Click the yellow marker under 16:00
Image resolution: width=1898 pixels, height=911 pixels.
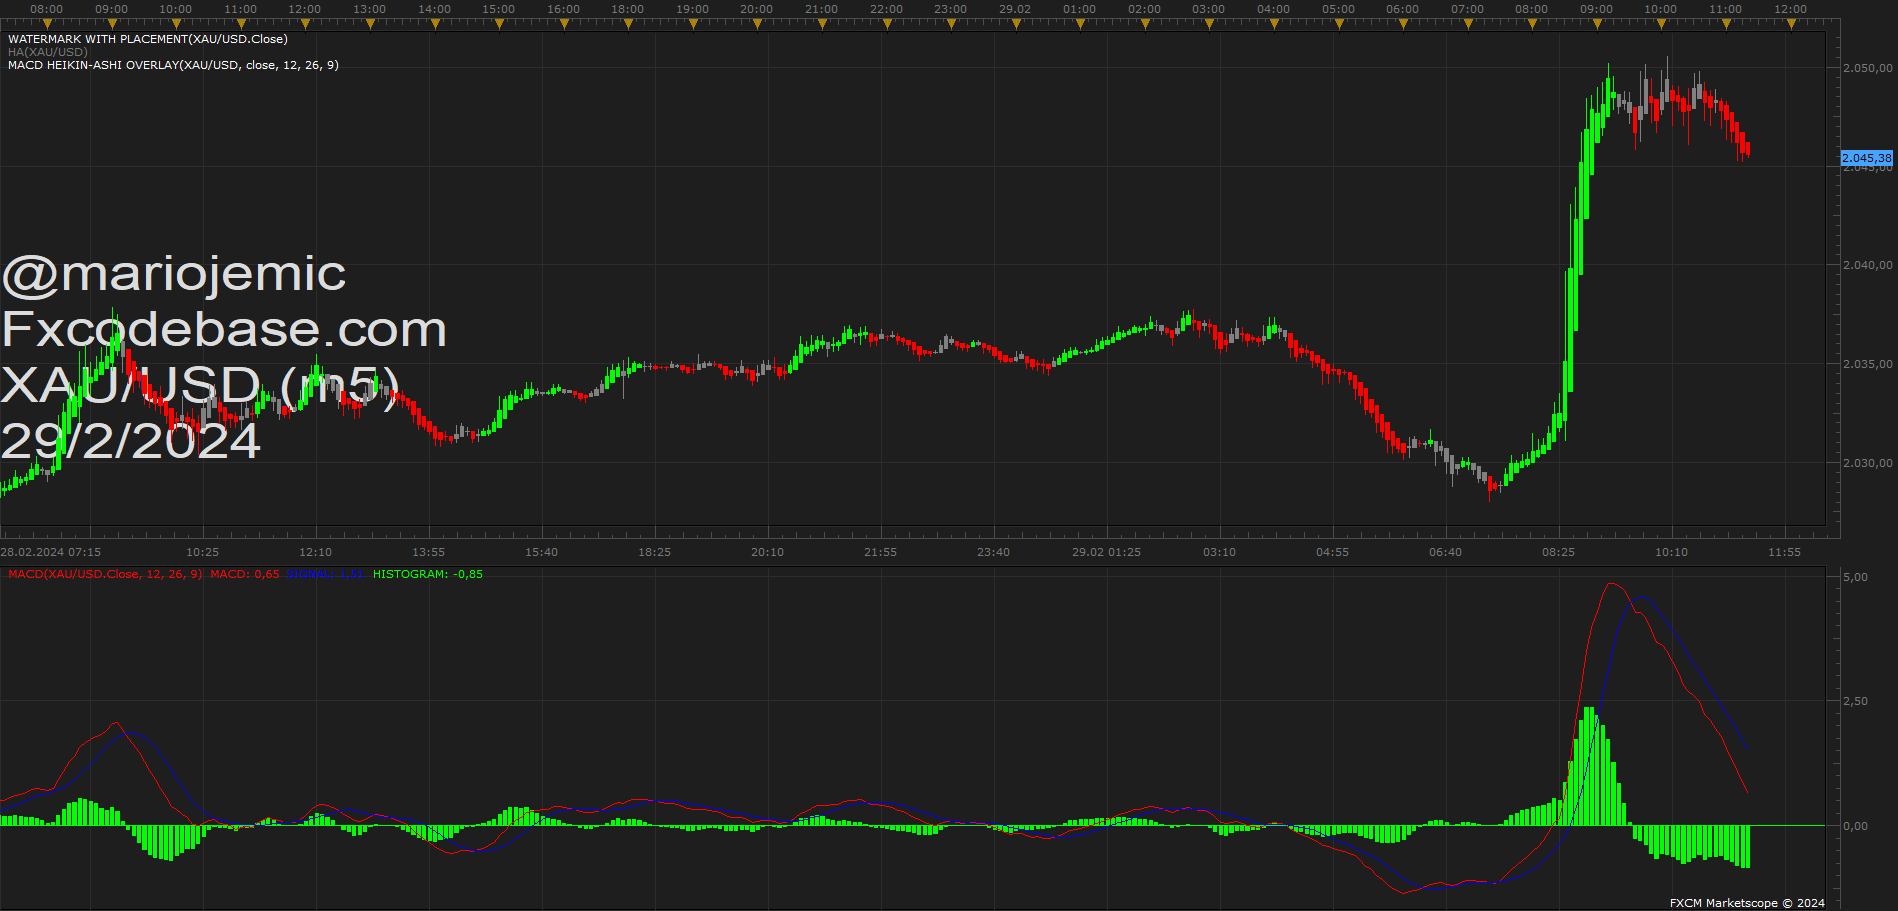point(564,24)
